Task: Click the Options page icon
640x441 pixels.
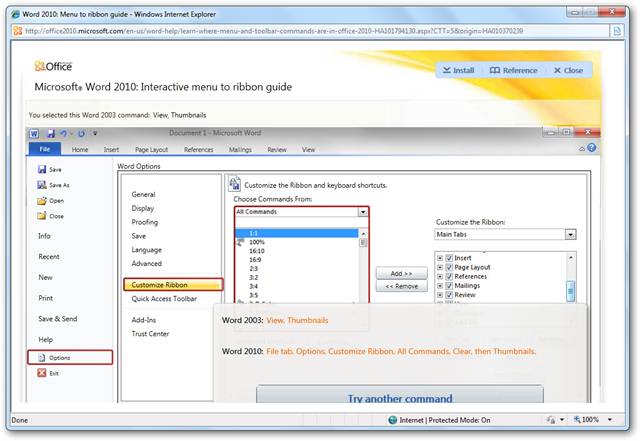Action: 42,358
